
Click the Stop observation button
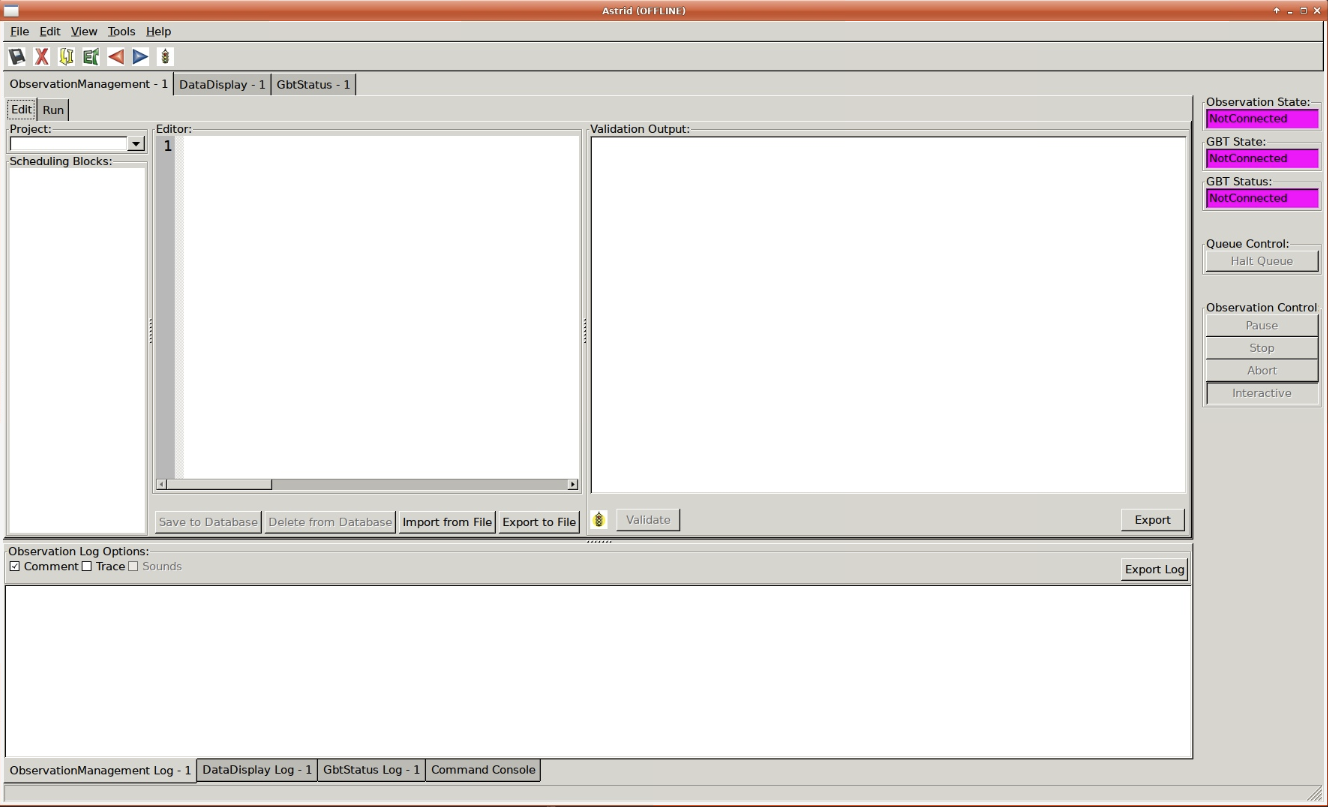[1262, 348]
